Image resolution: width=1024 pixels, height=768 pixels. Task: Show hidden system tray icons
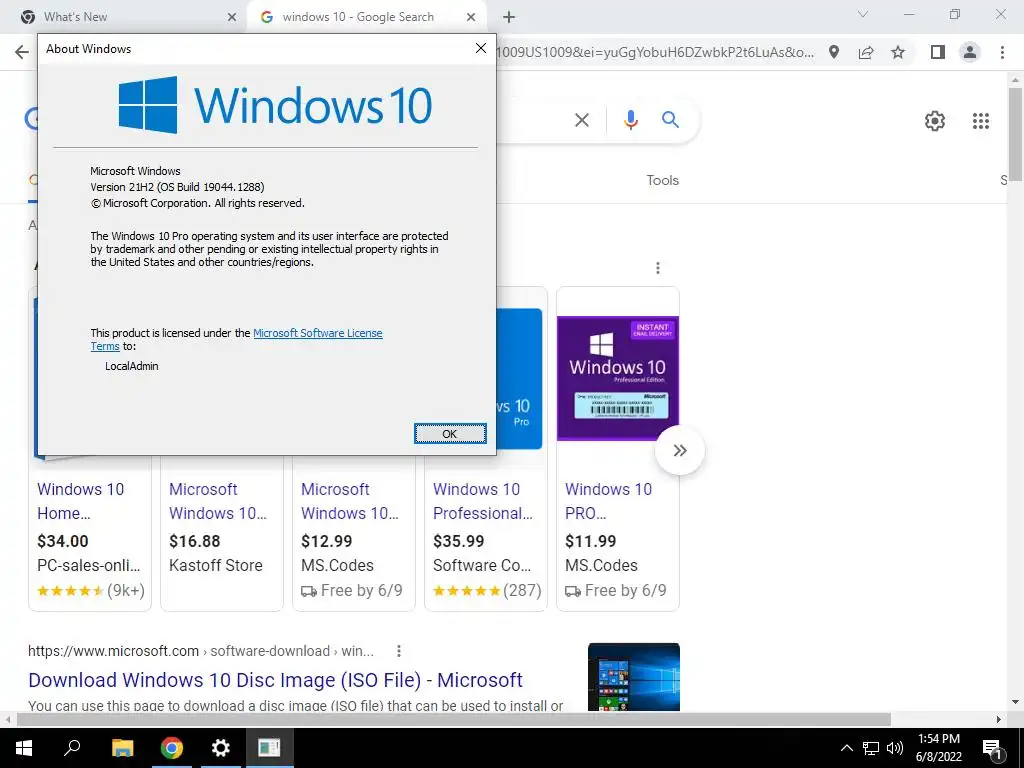(x=846, y=748)
